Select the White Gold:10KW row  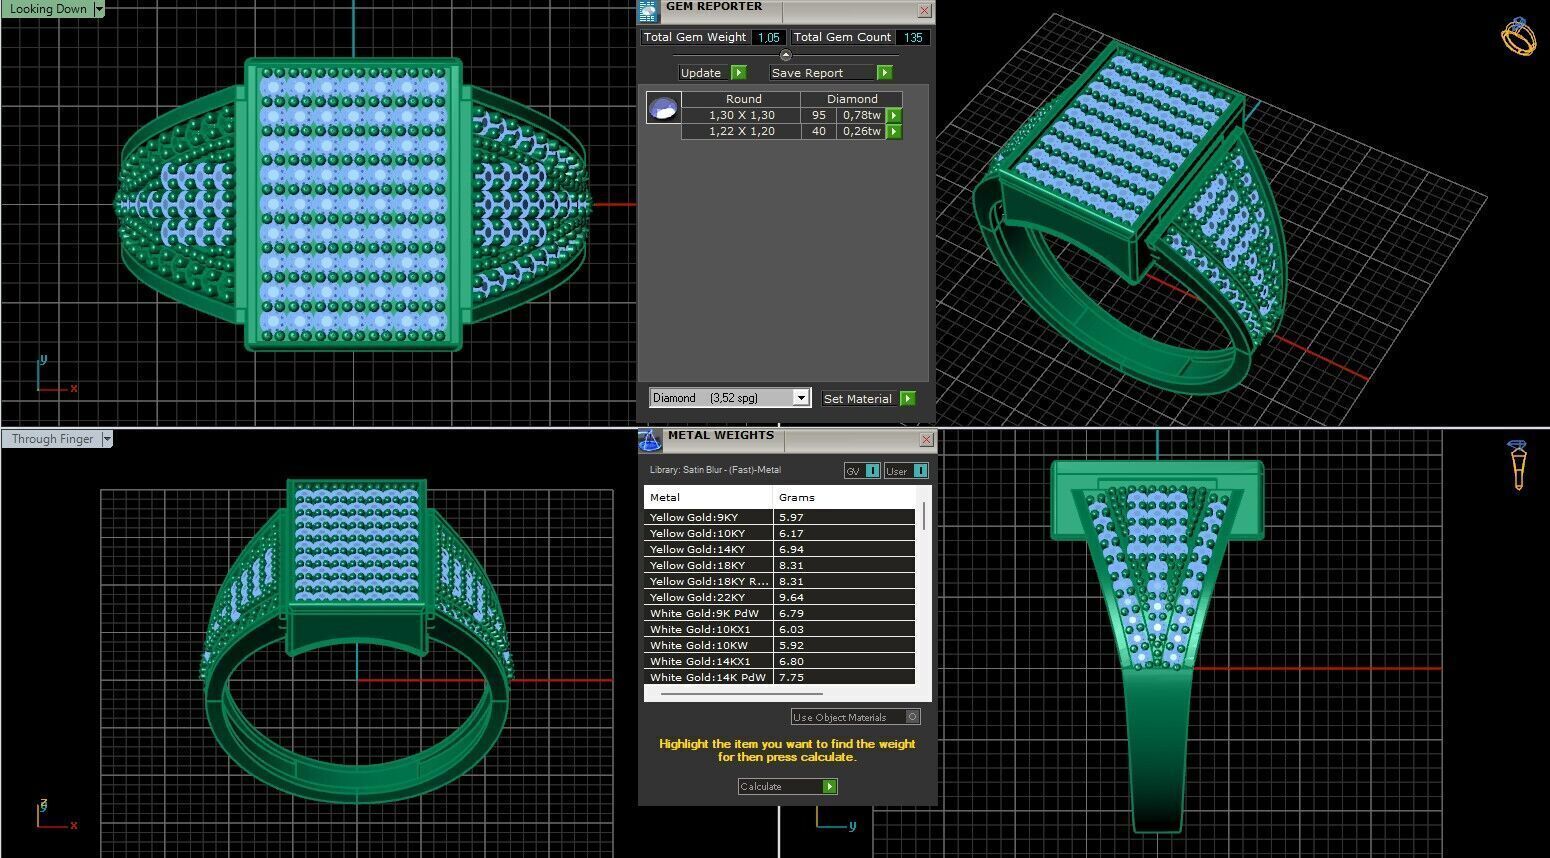[779, 645]
